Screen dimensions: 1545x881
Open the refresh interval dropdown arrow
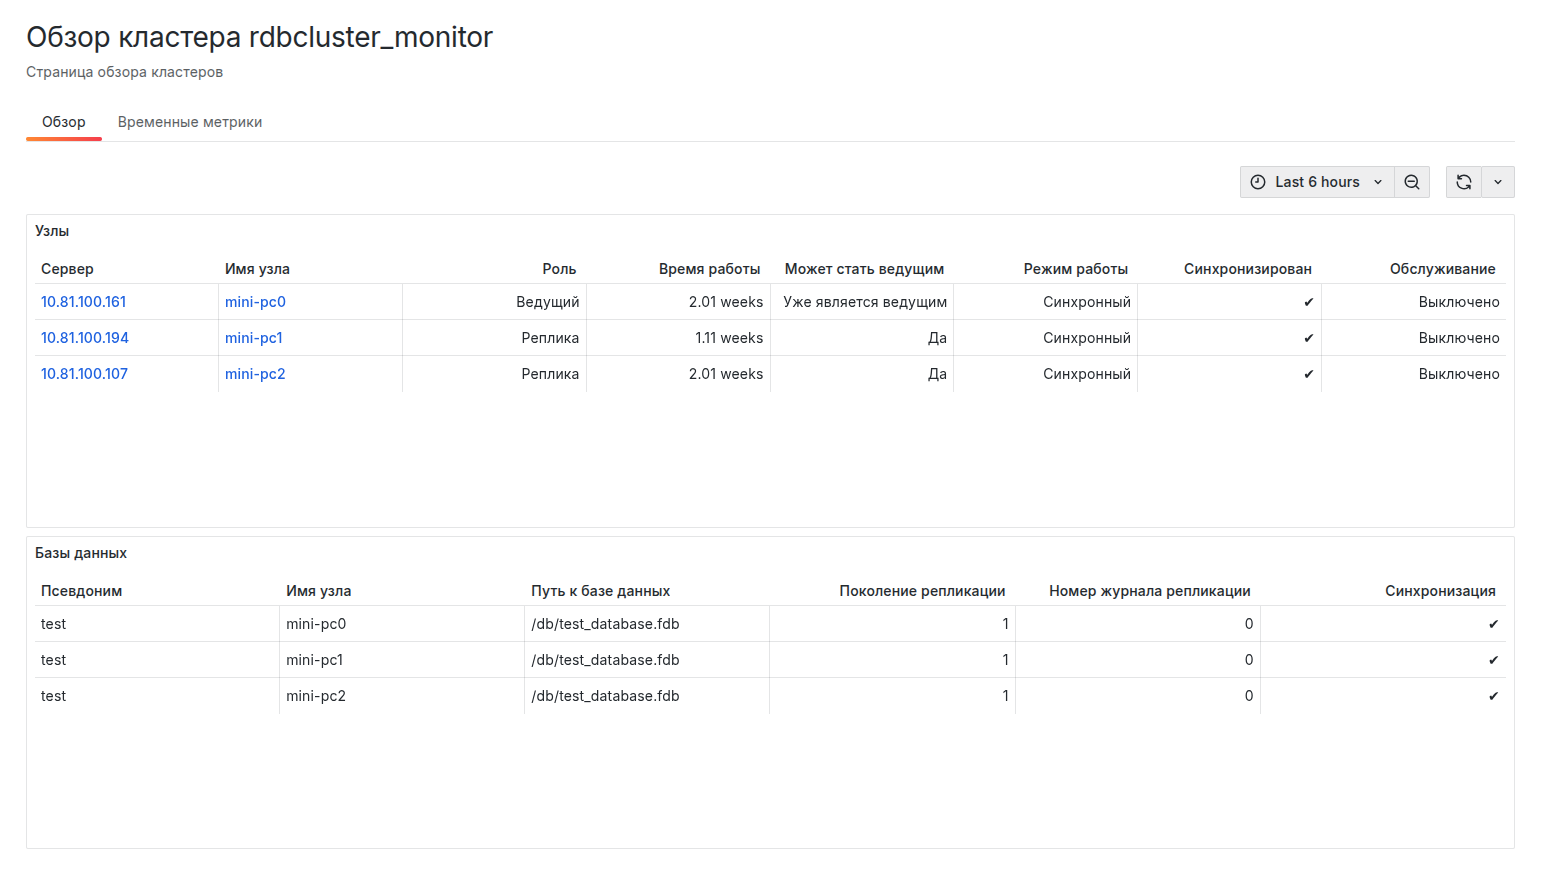pyautogui.click(x=1497, y=182)
